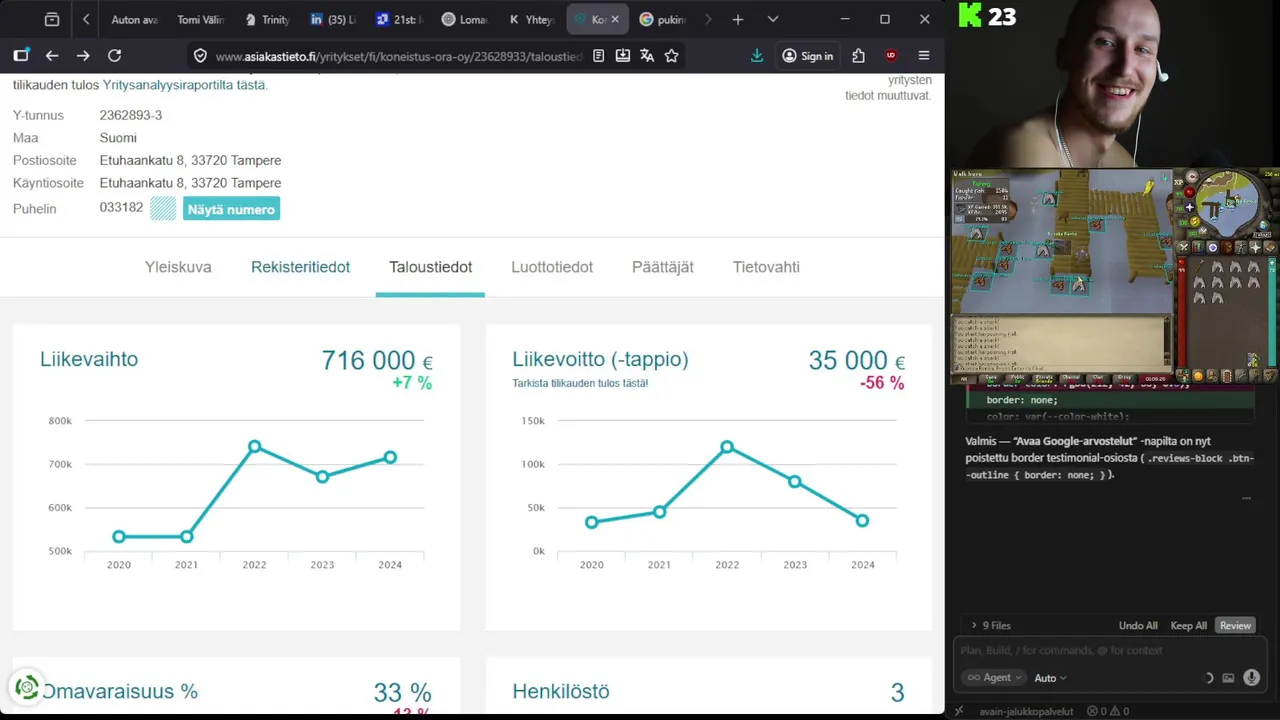
Task: Click 2023 data point on Liikevoitto chart
Action: [x=795, y=482]
